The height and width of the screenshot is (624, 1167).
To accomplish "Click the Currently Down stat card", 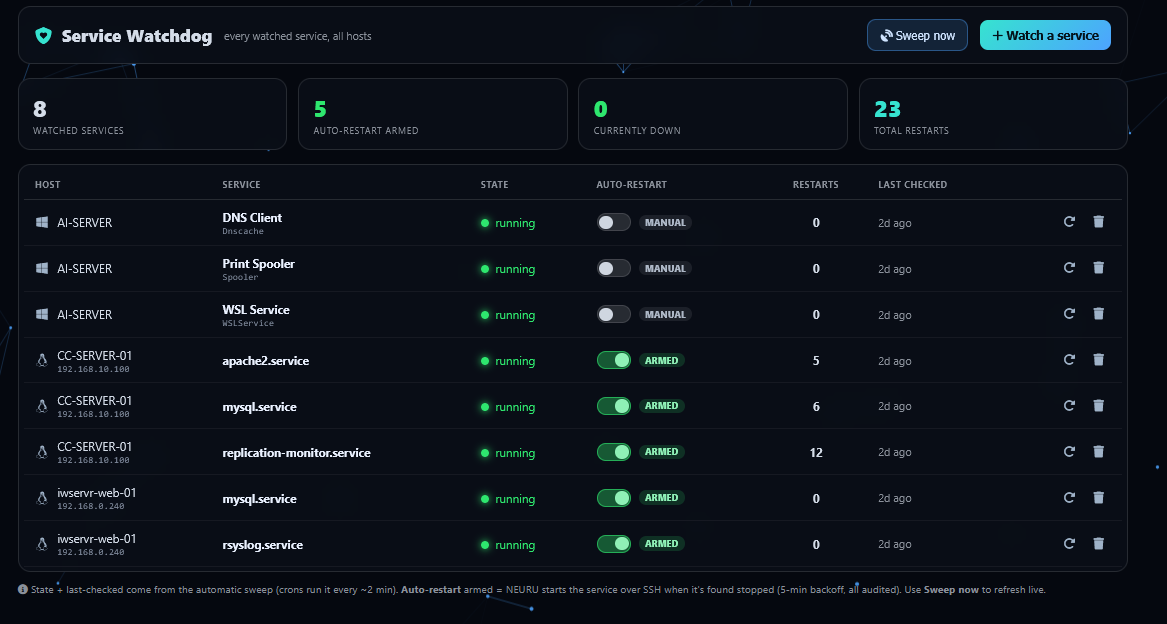I will click(x=713, y=114).
